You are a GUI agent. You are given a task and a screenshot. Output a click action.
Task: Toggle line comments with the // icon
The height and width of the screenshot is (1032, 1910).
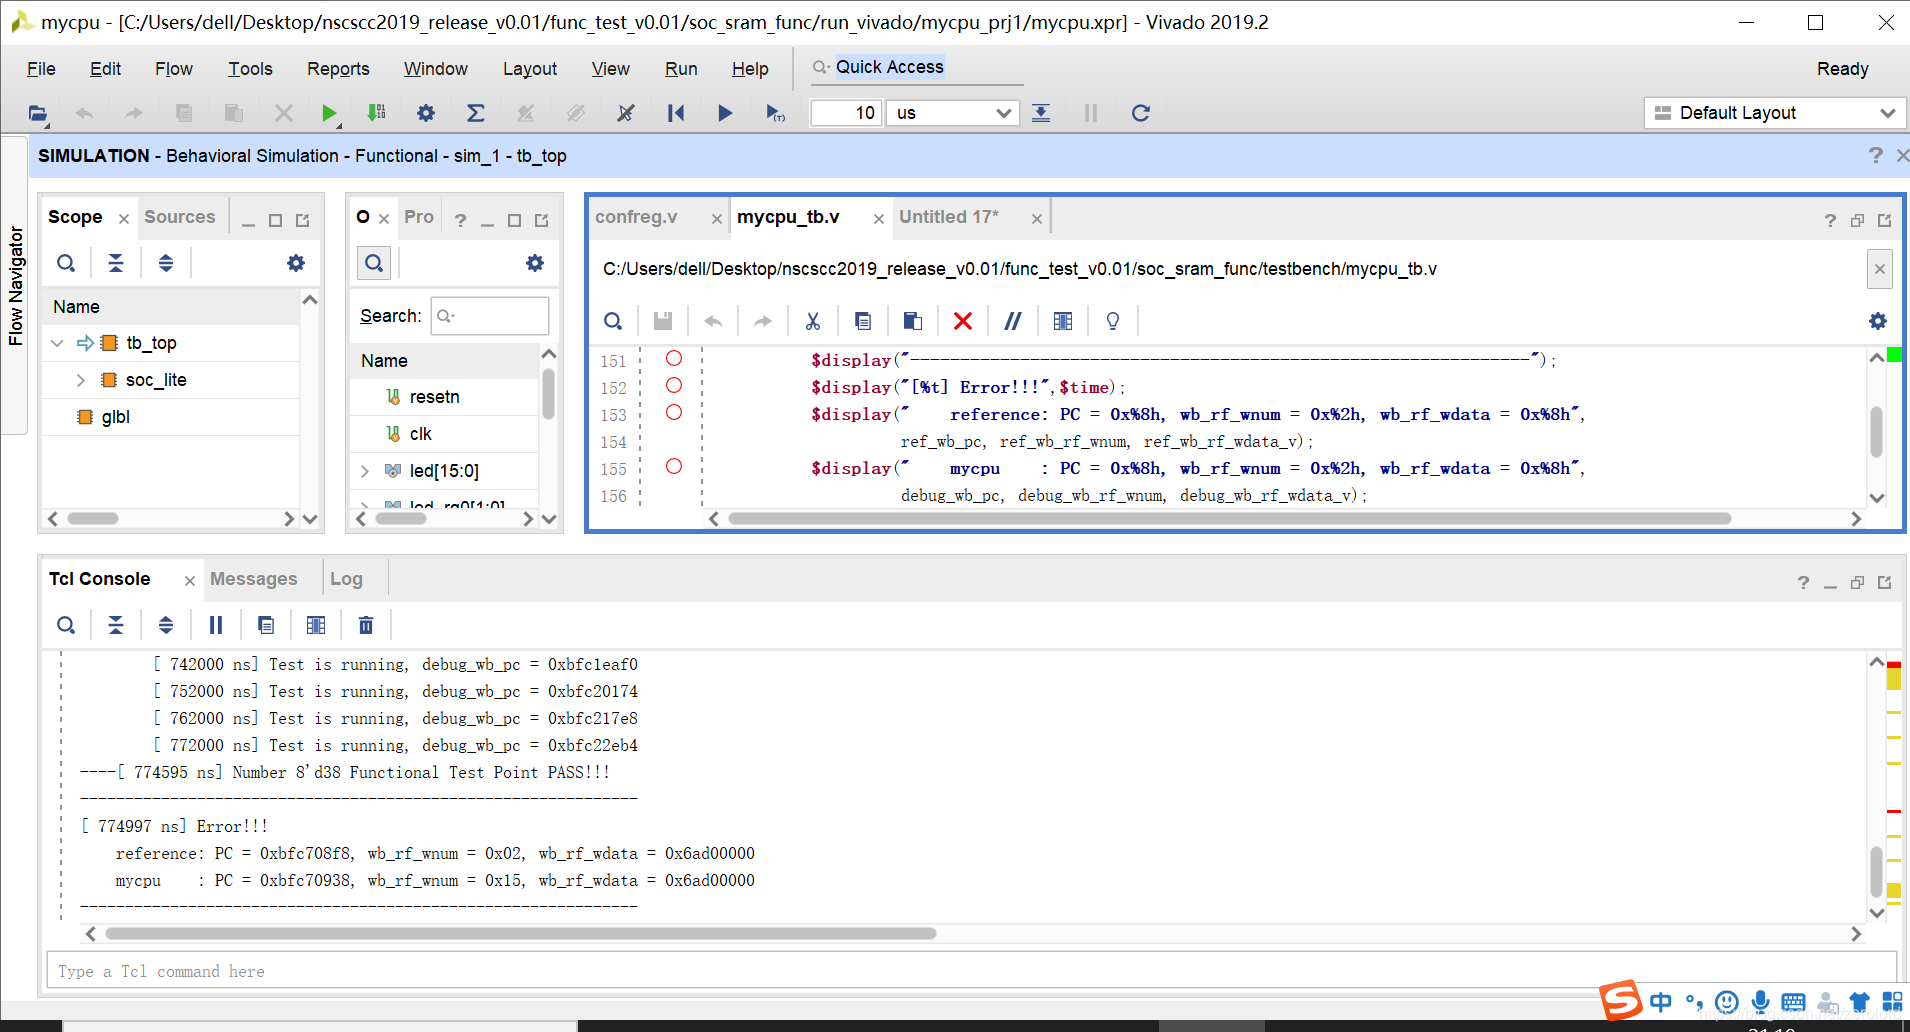(x=1013, y=321)
